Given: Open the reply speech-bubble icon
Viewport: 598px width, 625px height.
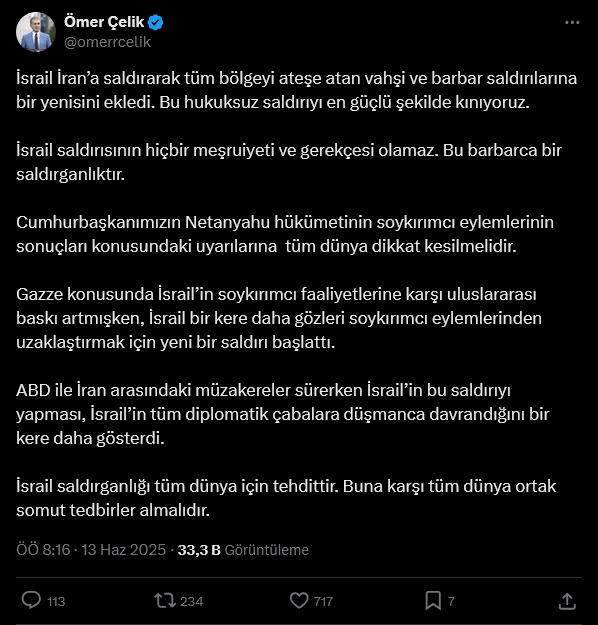Looking at the screenshot, I should point(31,600).
